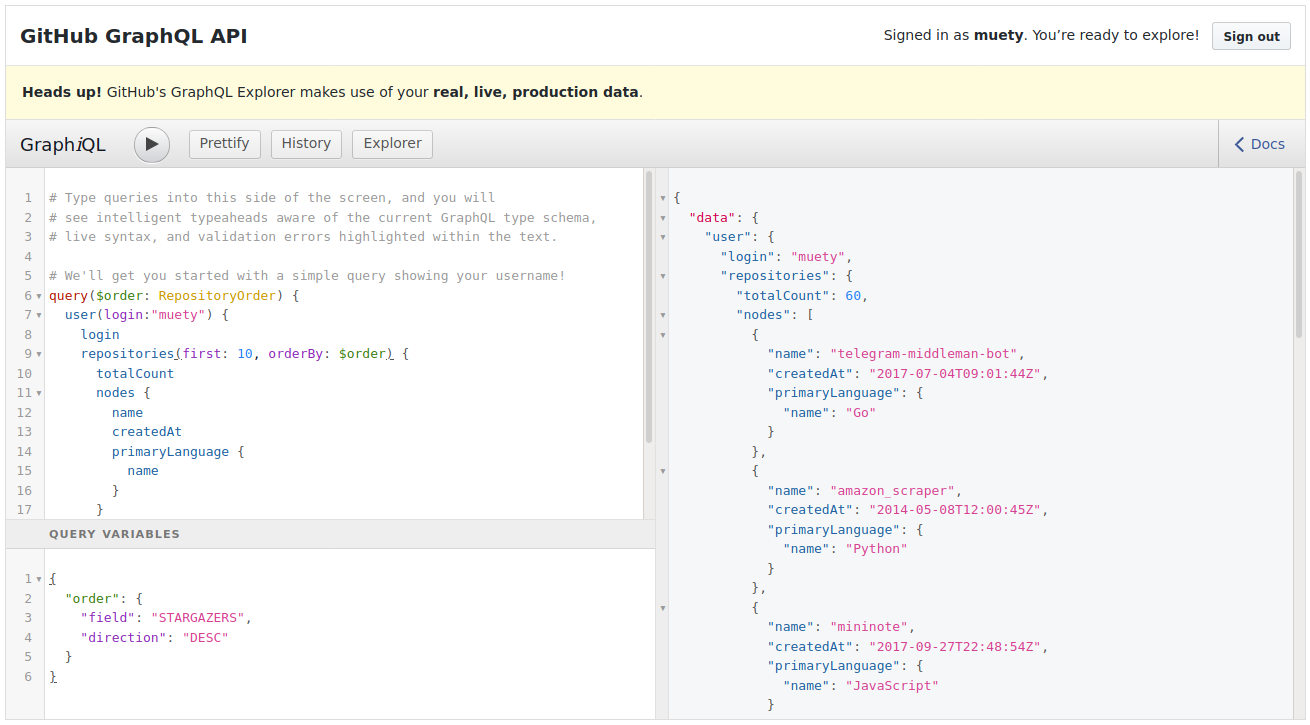This screenshot has height=725, width=1310.
Task: Click the "DESC" direction value
Action: click(x=206, y=637)
